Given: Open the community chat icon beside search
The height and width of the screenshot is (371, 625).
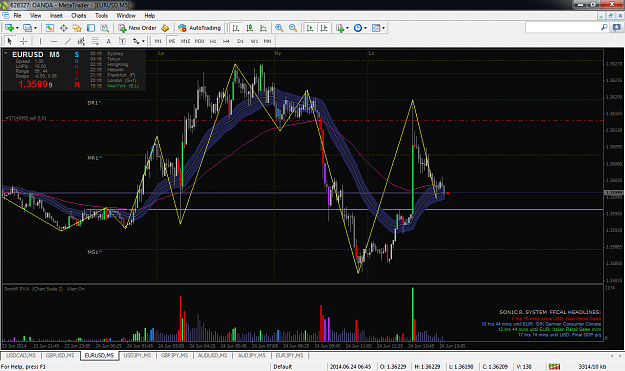Looking at the screenshot, I should (617, 27).
